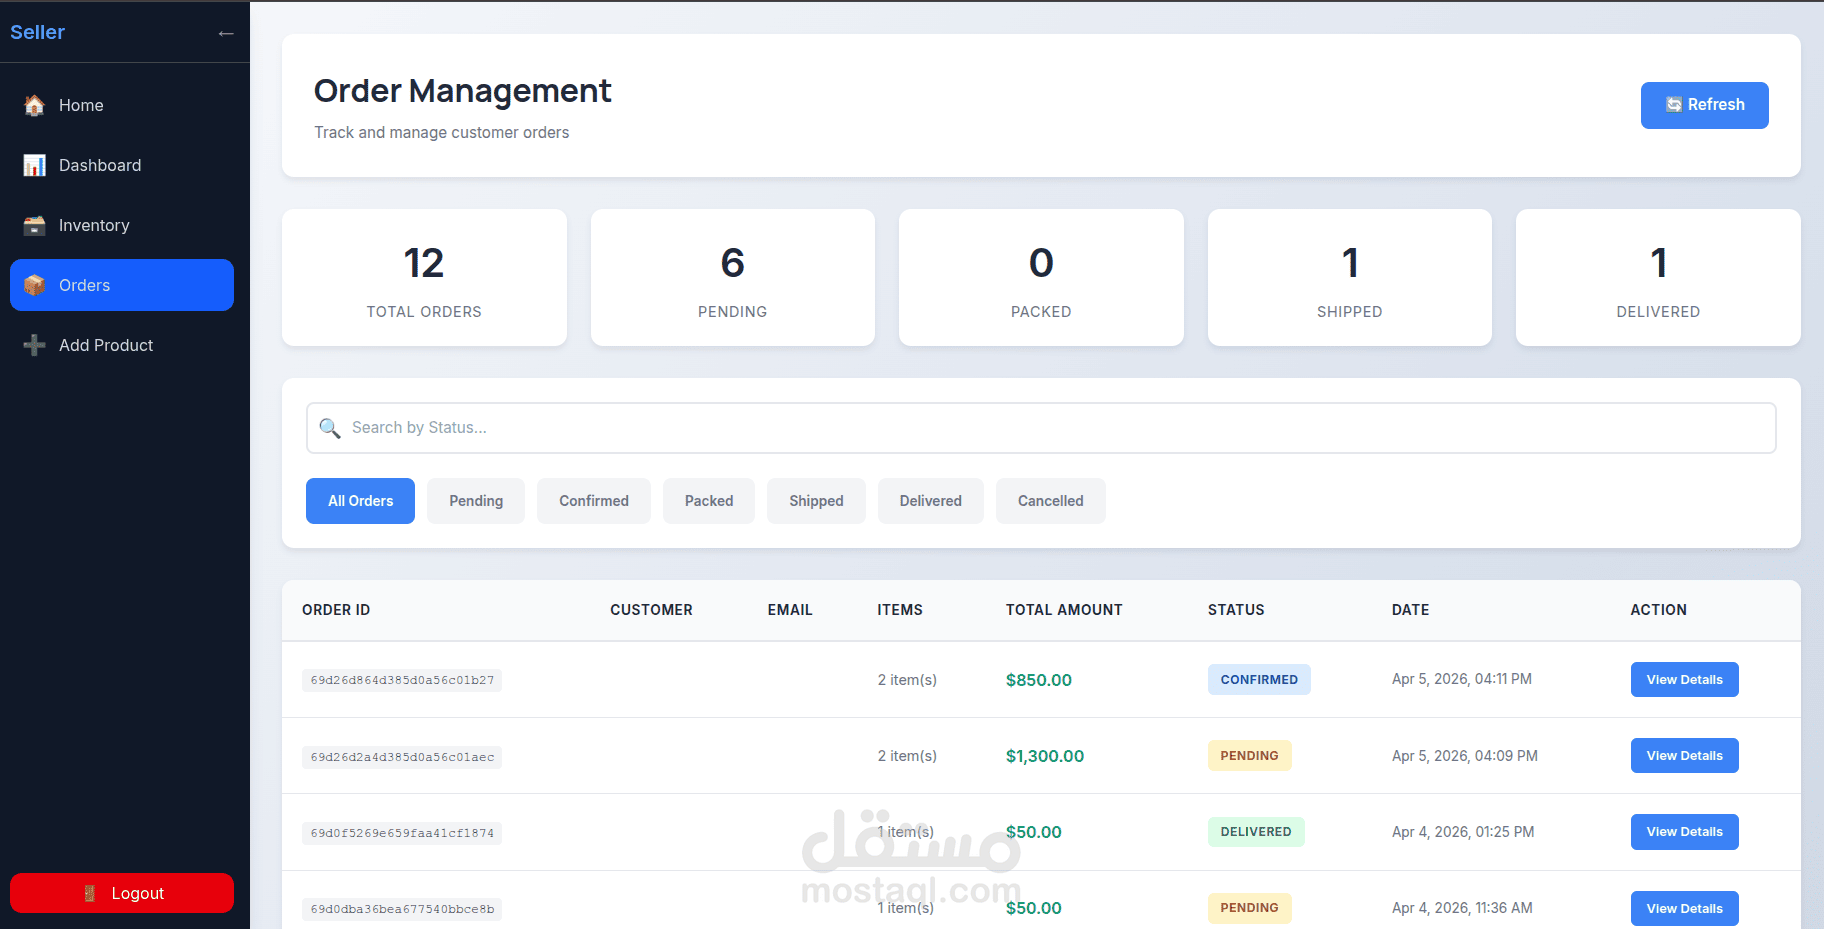Open the Total Orders stat card
This screenshot has height=929, width=1824.
424,278
